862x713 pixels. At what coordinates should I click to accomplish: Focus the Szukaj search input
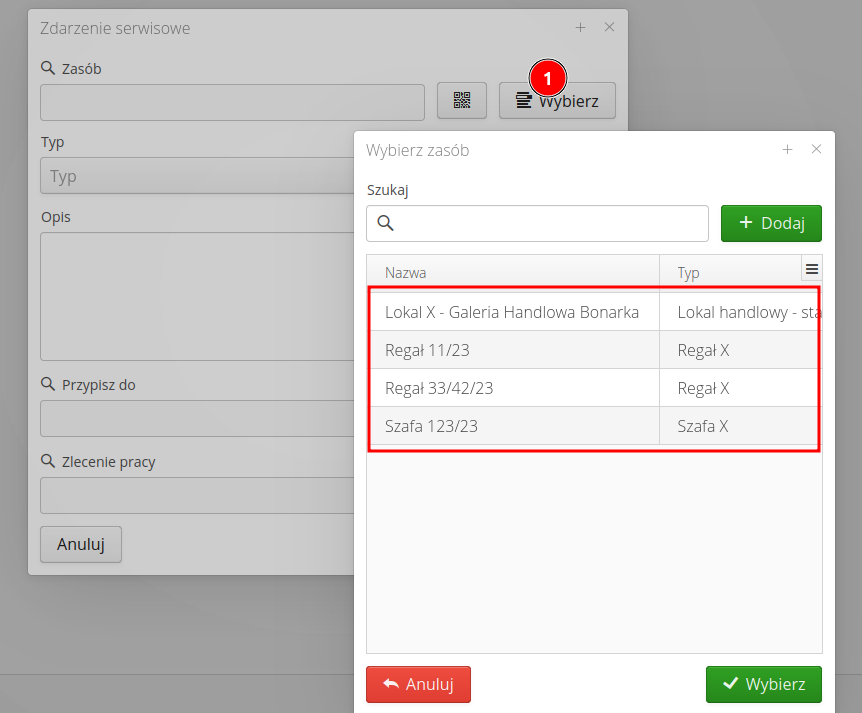click(550, 223)
